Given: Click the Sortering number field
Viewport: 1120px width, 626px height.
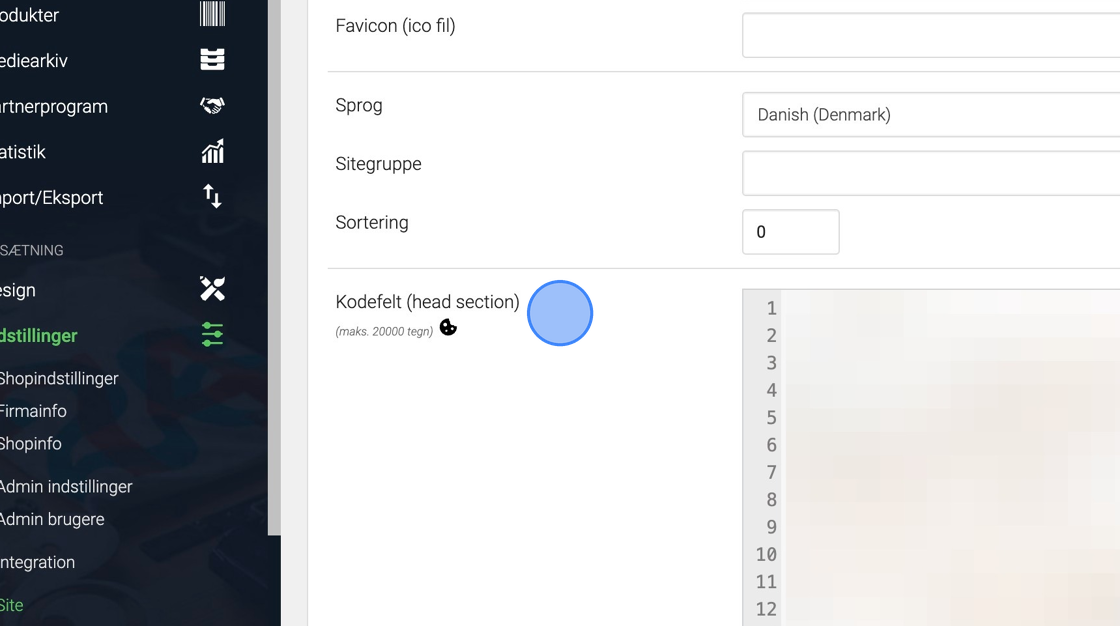Looking at the screenshot, I should click(790, 232).
